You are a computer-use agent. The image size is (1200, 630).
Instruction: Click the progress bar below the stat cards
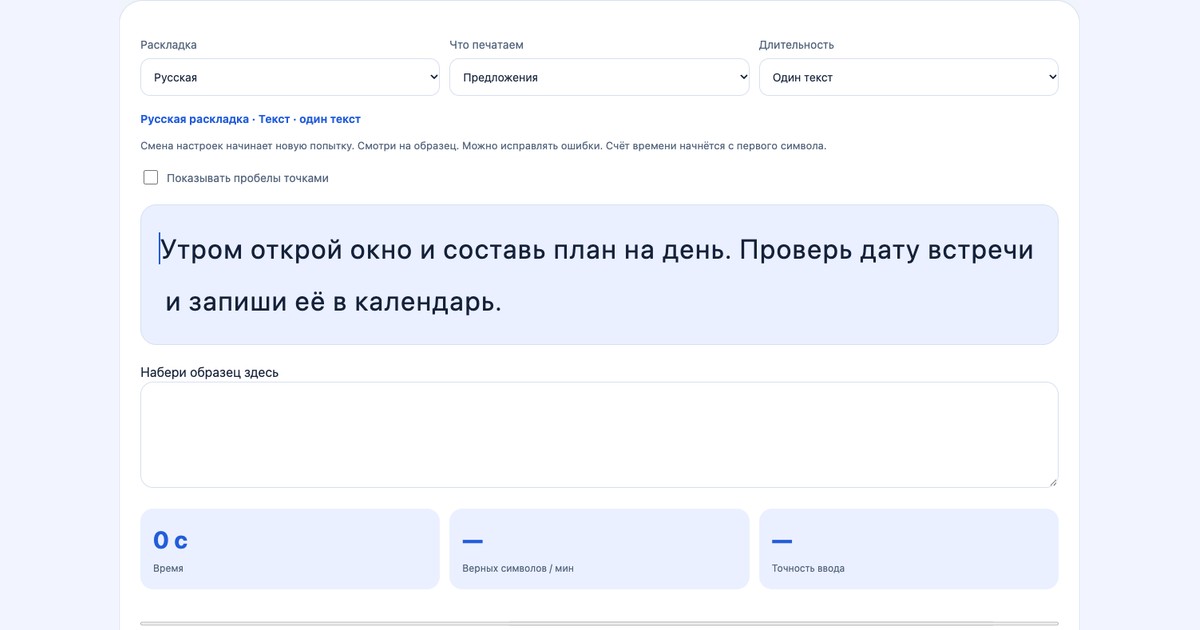pyautogui.click(x=599, y=623)
